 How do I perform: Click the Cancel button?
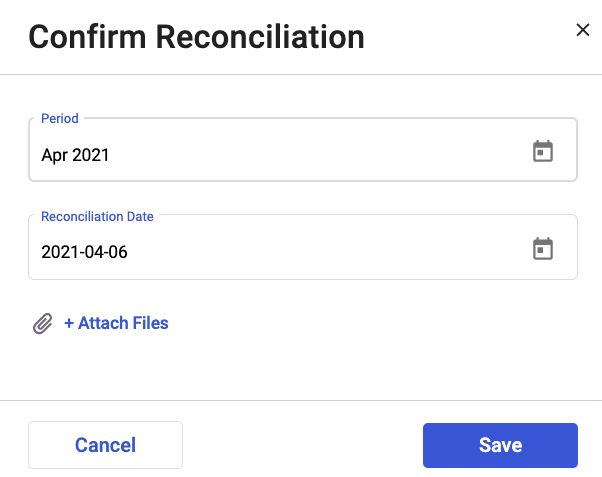point(106,445)
